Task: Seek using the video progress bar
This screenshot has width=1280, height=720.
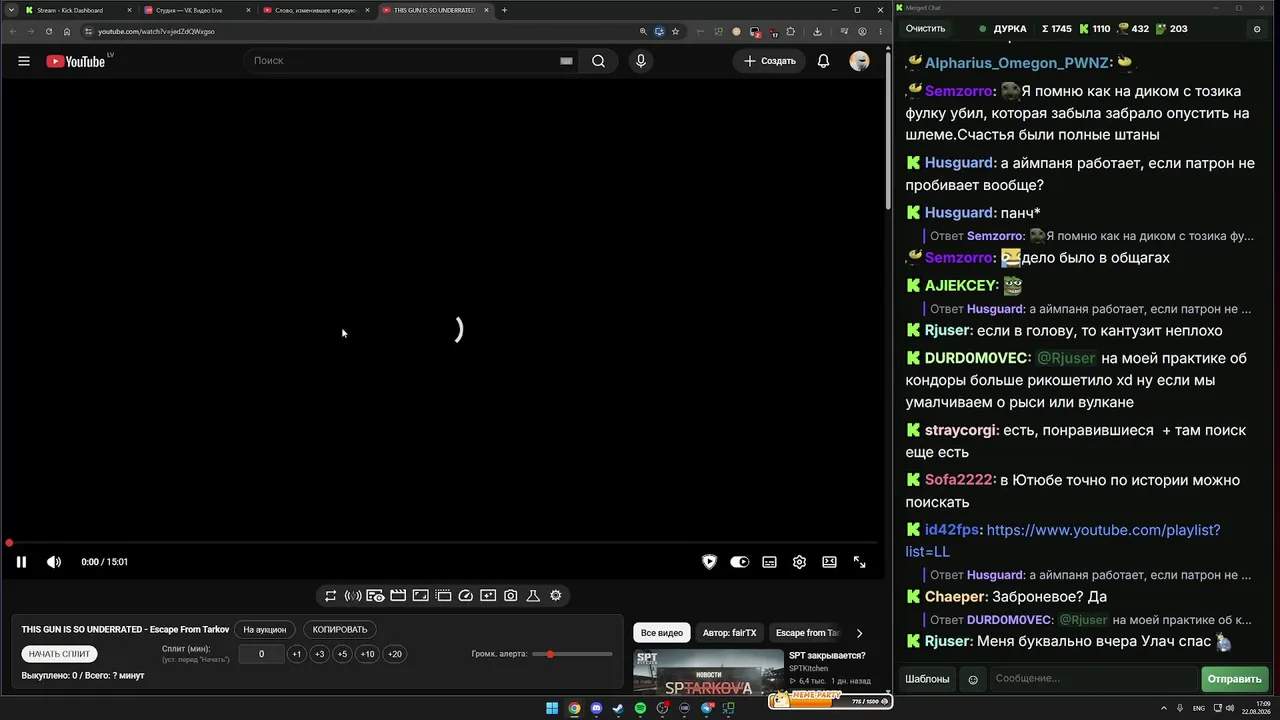Action: coord(443,543)
